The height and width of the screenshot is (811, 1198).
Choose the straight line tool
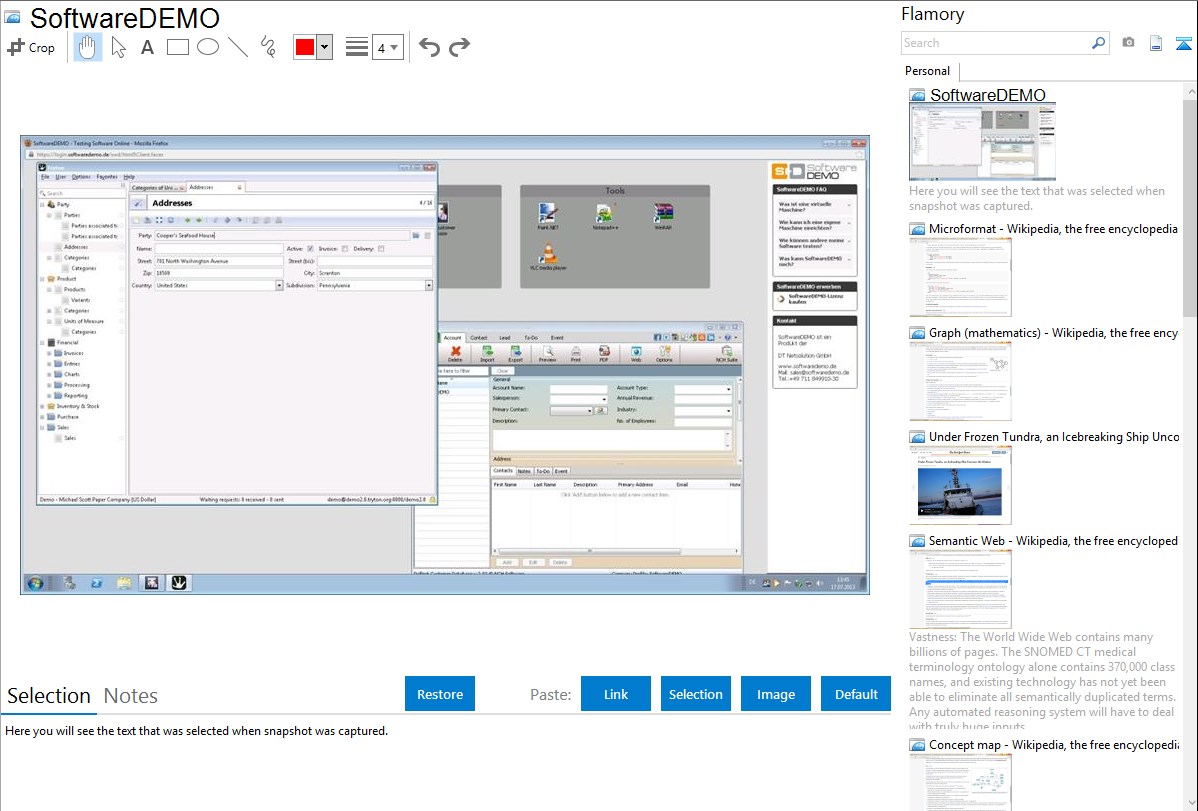click(238, 47)
